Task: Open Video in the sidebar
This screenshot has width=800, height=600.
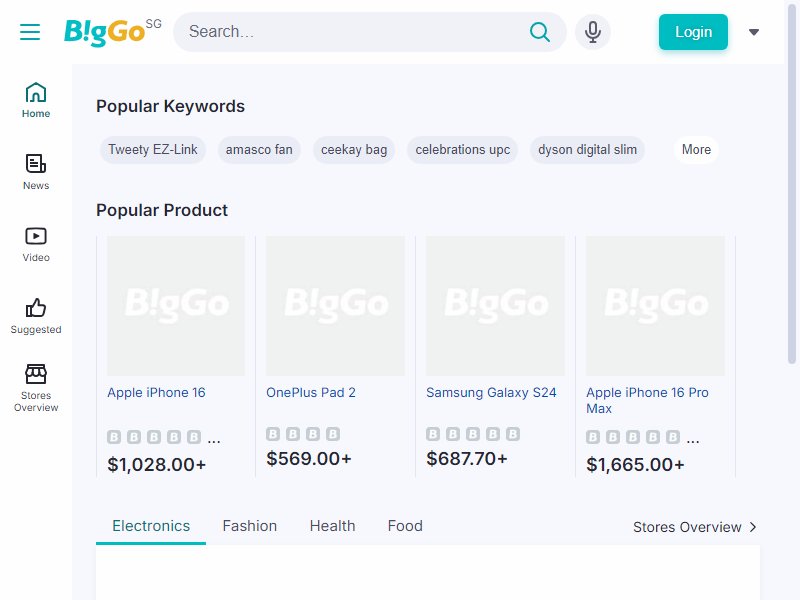Action: click(x=36, y=244)
